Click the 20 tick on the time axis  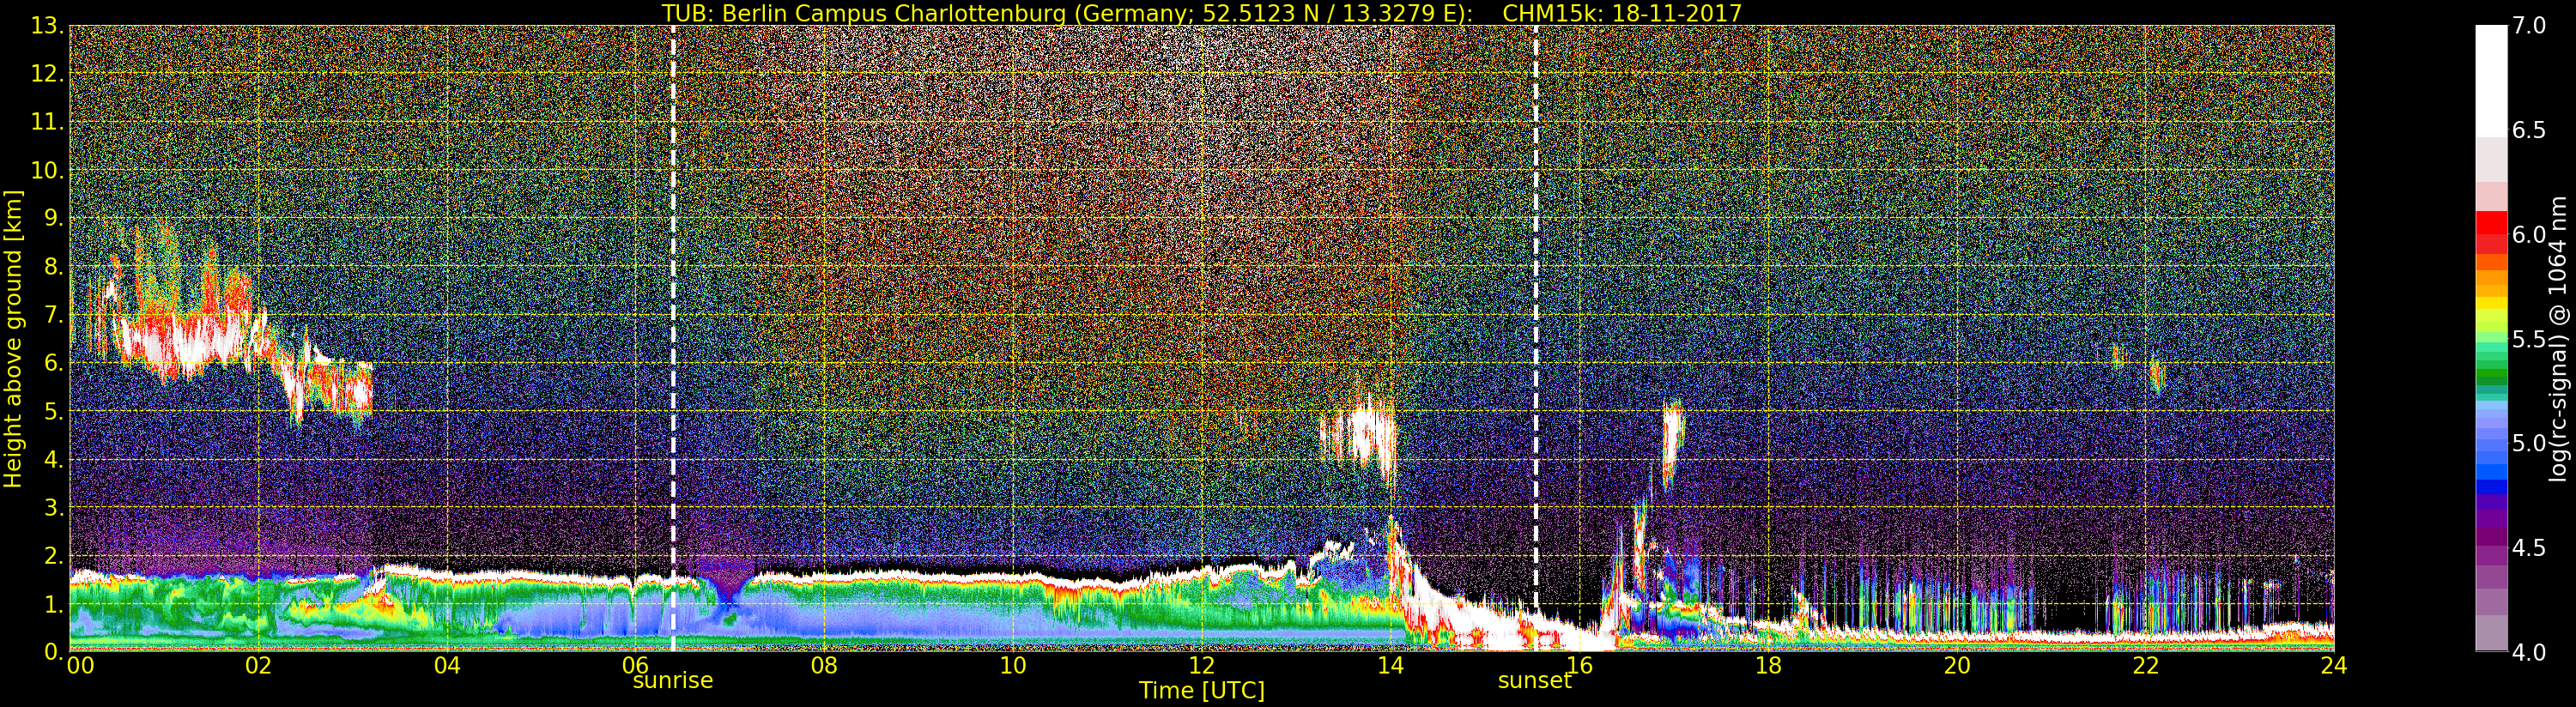(x=1956, y=665)
